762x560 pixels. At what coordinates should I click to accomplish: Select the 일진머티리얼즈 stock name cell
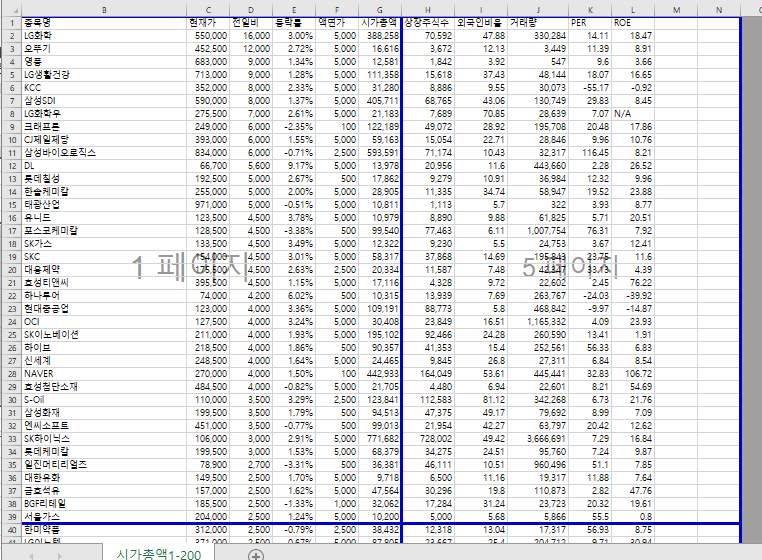tap(104, 465)
